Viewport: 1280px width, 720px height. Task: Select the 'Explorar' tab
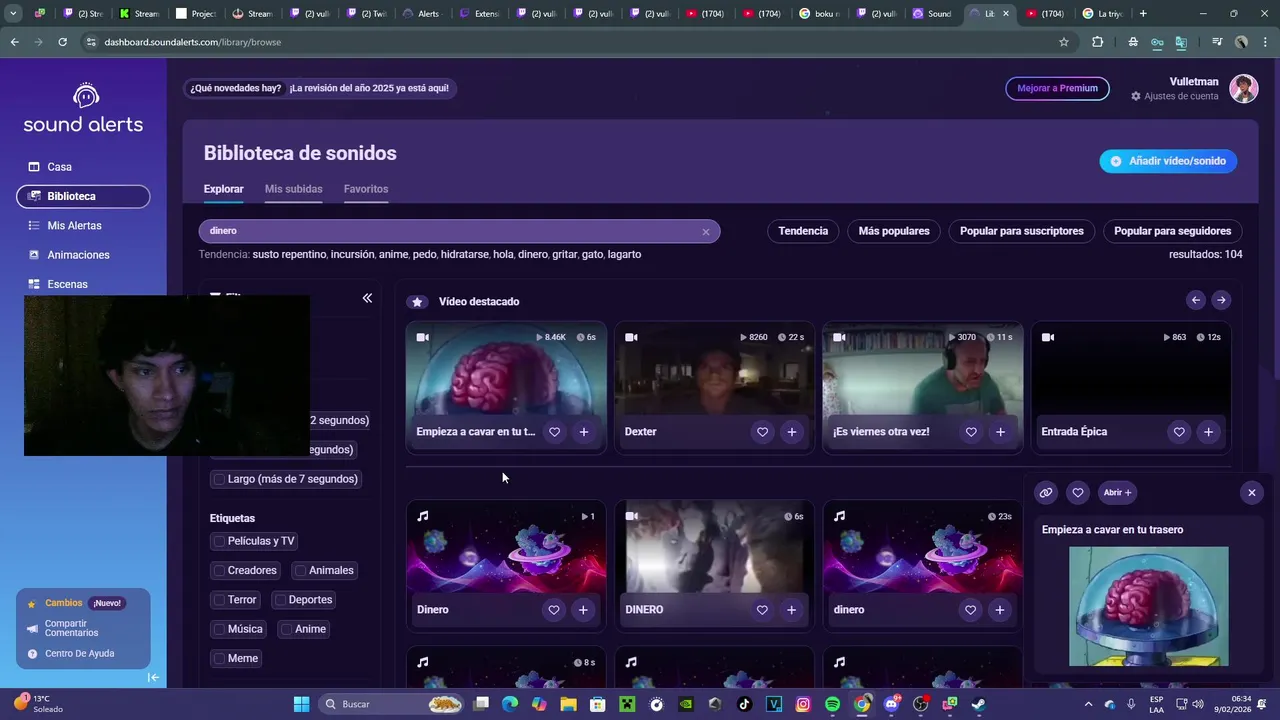(223, 189)
